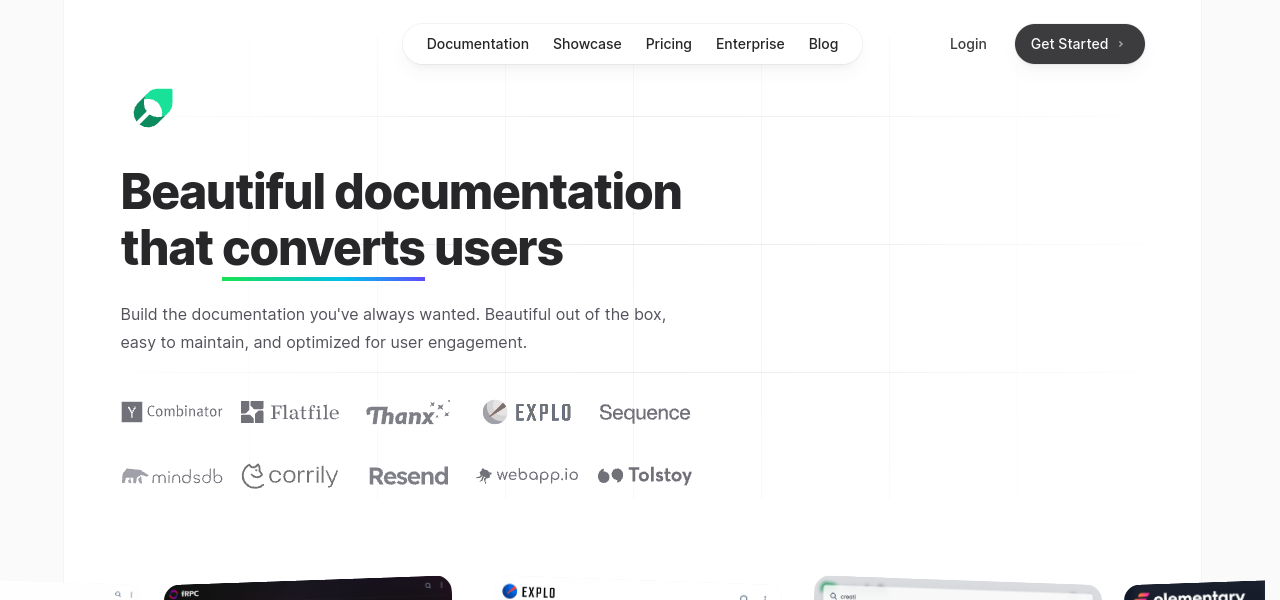1280x600 pixels.
Task: Click the webapp.io company logo
Action: click(x=527, y=475)
